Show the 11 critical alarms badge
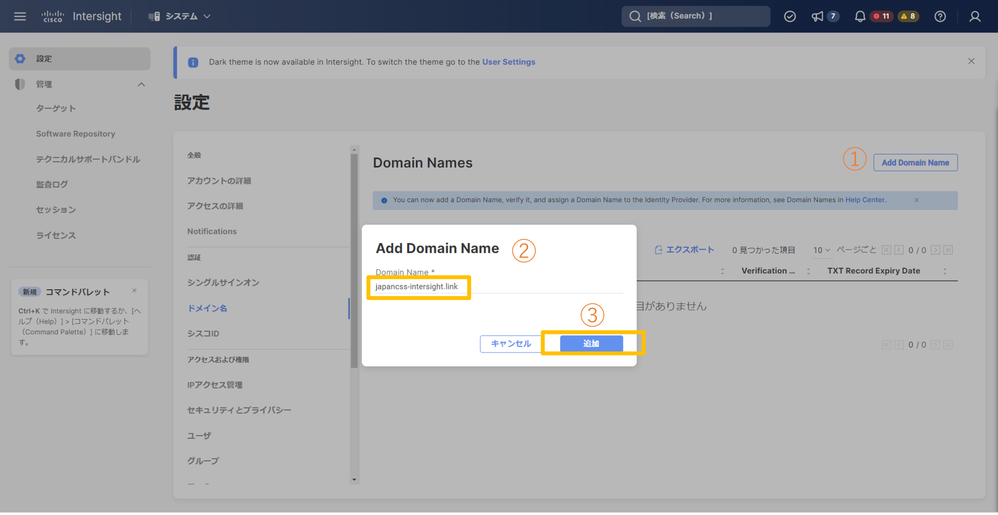Screen dimensions: 998x515 tap(882, 17)
